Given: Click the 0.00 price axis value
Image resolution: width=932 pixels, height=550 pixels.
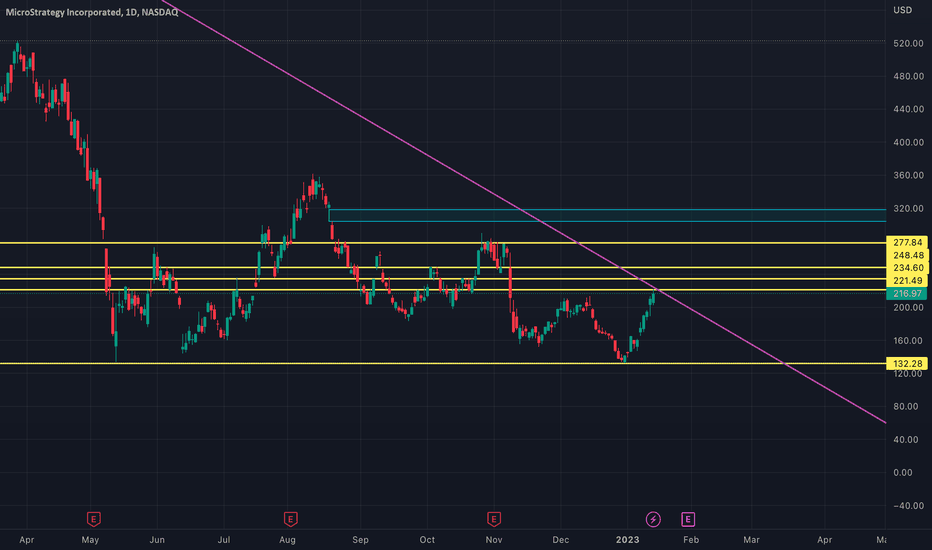Looking at the screenshot, I should pyautogui.click(x=902, y=473).
